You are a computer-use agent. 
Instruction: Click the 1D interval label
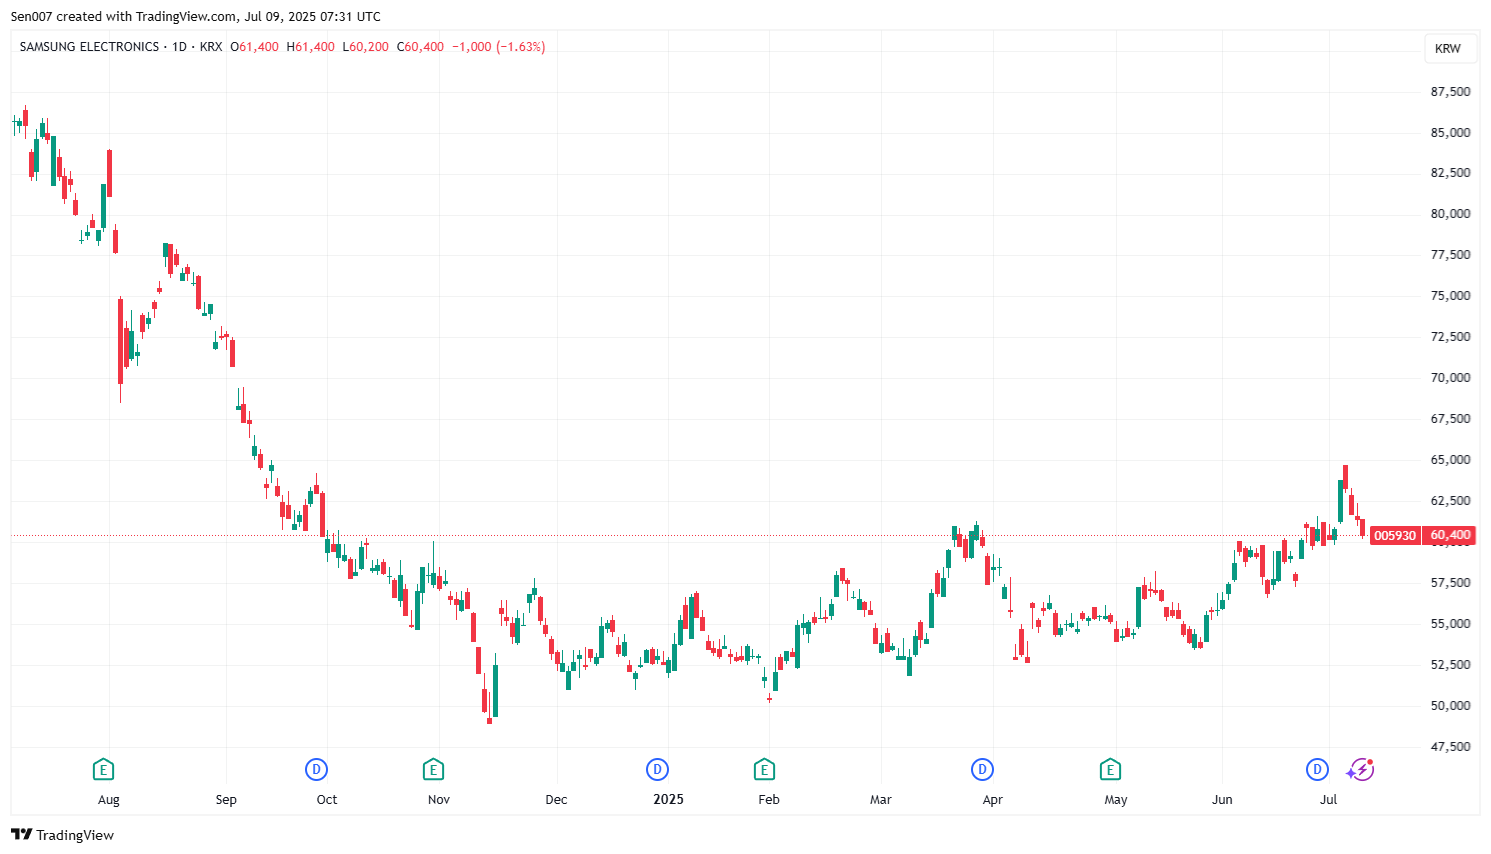179,47
